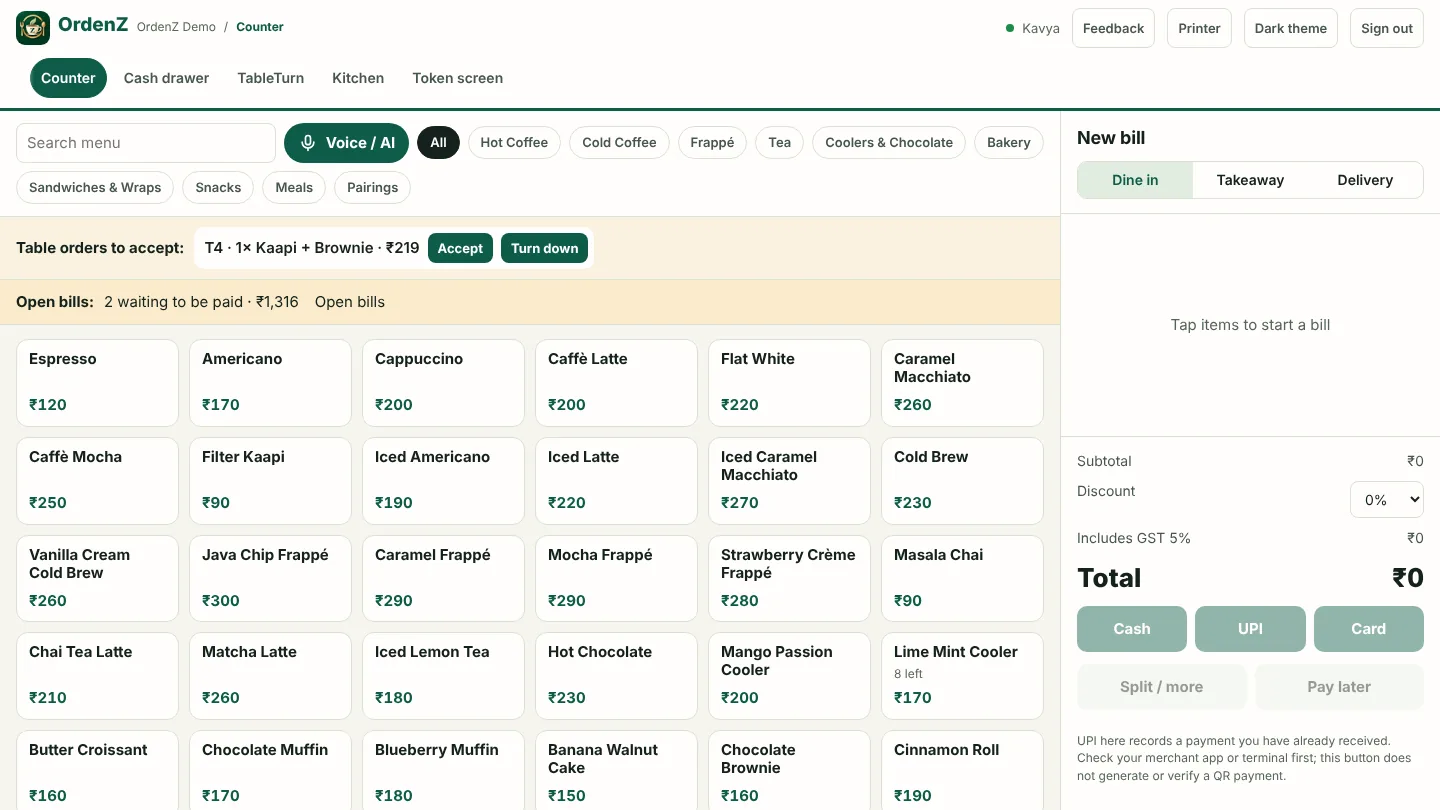1440x810 pixels.
Task: Switch to the Token screen tab
Action: coord(458,78)
